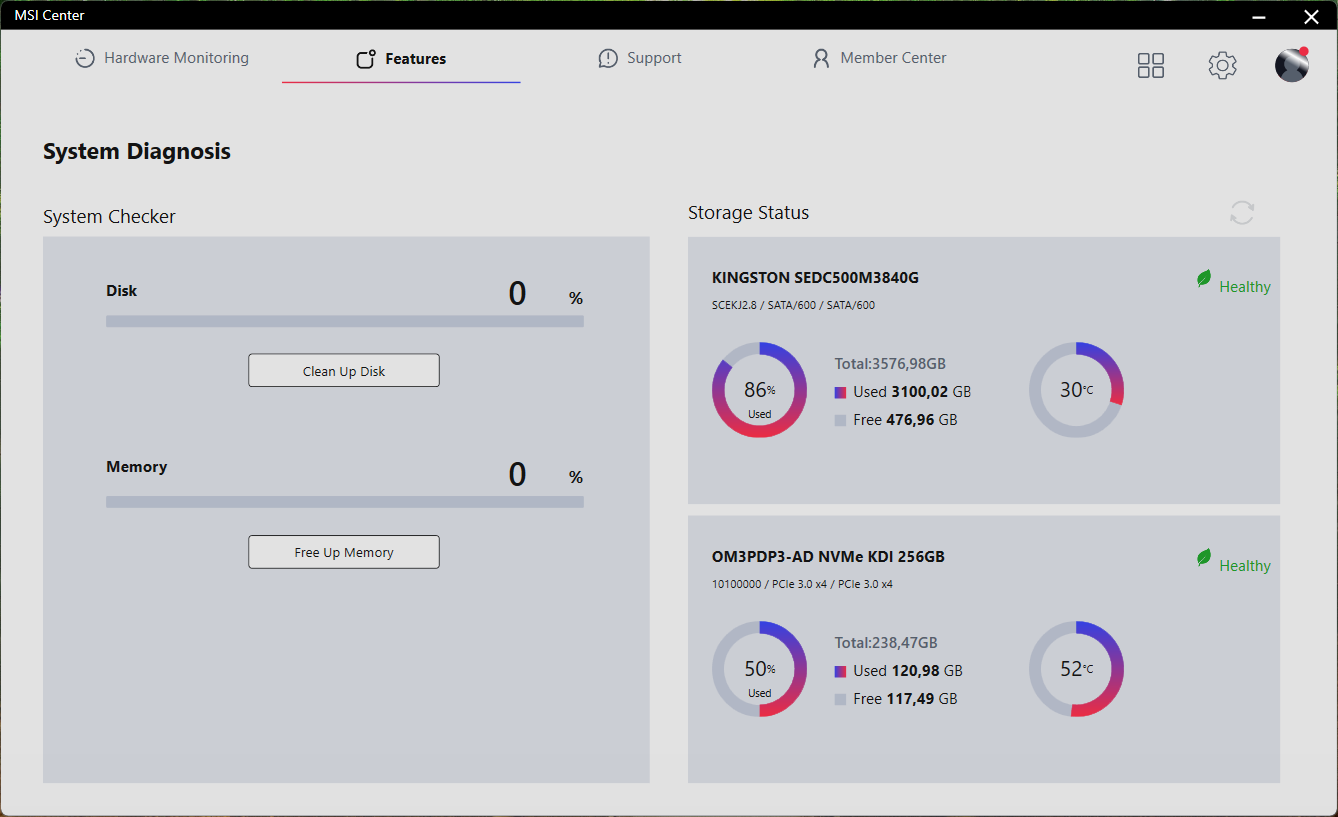The width and height of the screenshot is (1338, 817).
Task: Click the KINGSTON drive healthy leaf icon
Action: tap(1204, 279)
